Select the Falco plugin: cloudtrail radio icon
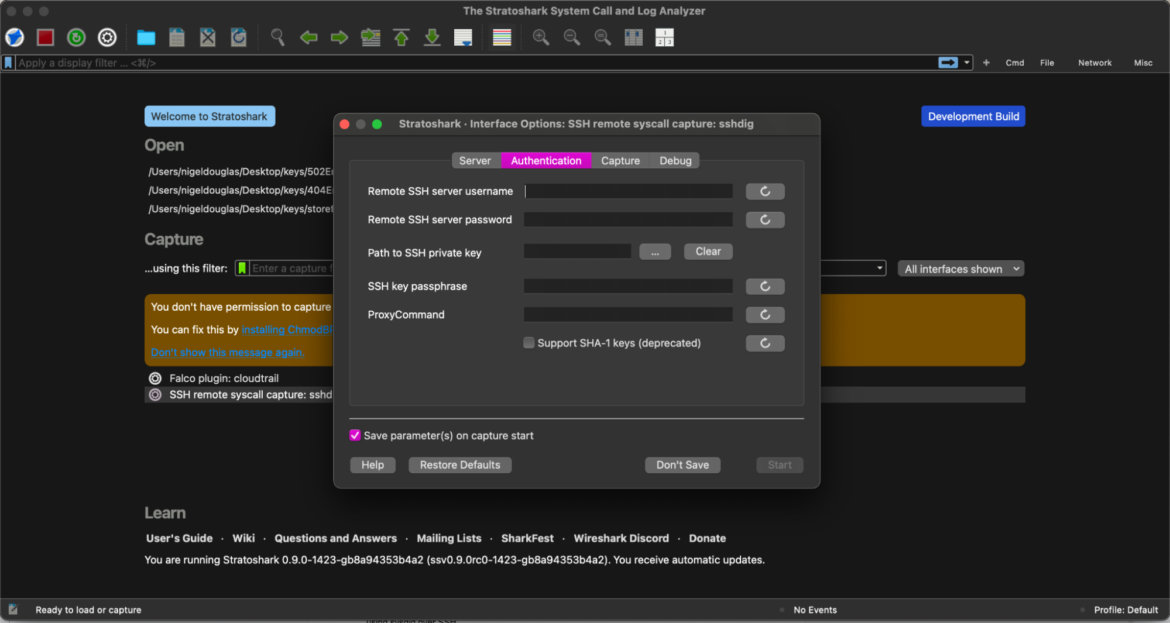Image resolution: width=1170 pixels, height=623 pixels. point(155,378)
